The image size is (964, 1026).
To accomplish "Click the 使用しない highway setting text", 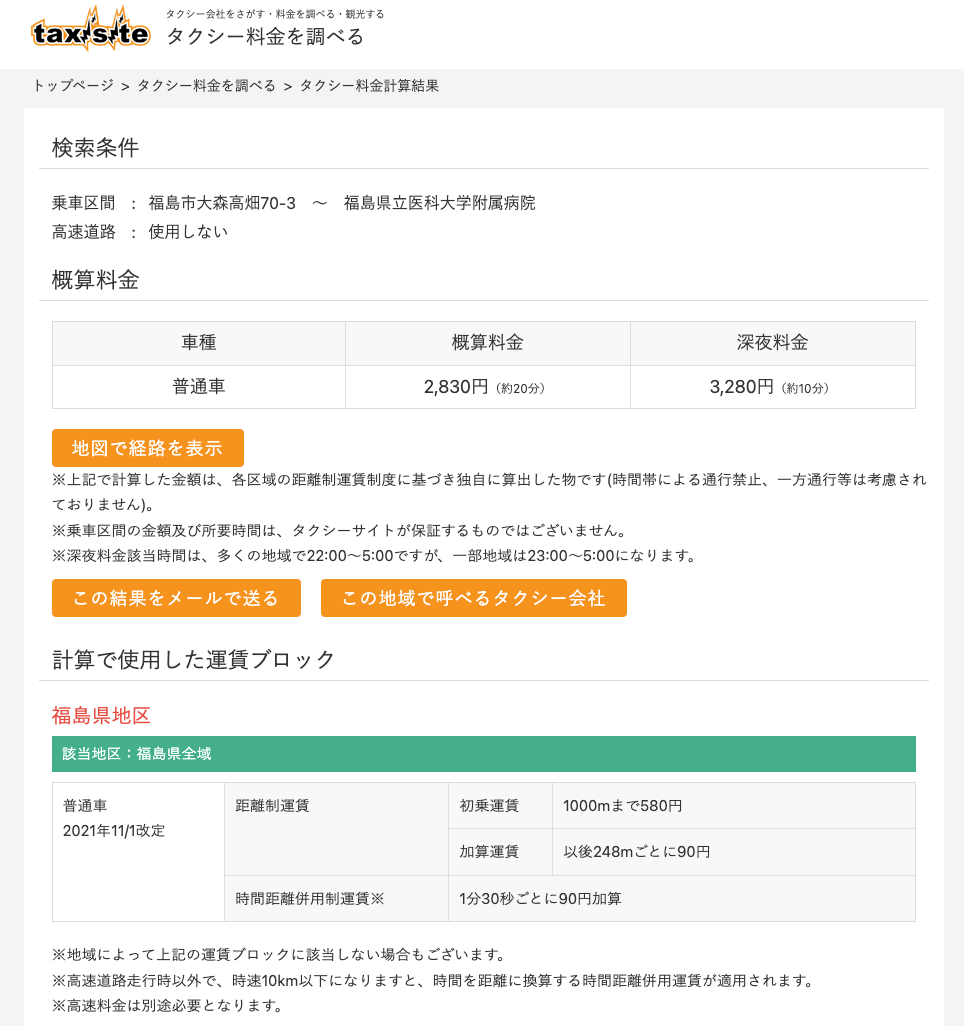I will [188, 232].
